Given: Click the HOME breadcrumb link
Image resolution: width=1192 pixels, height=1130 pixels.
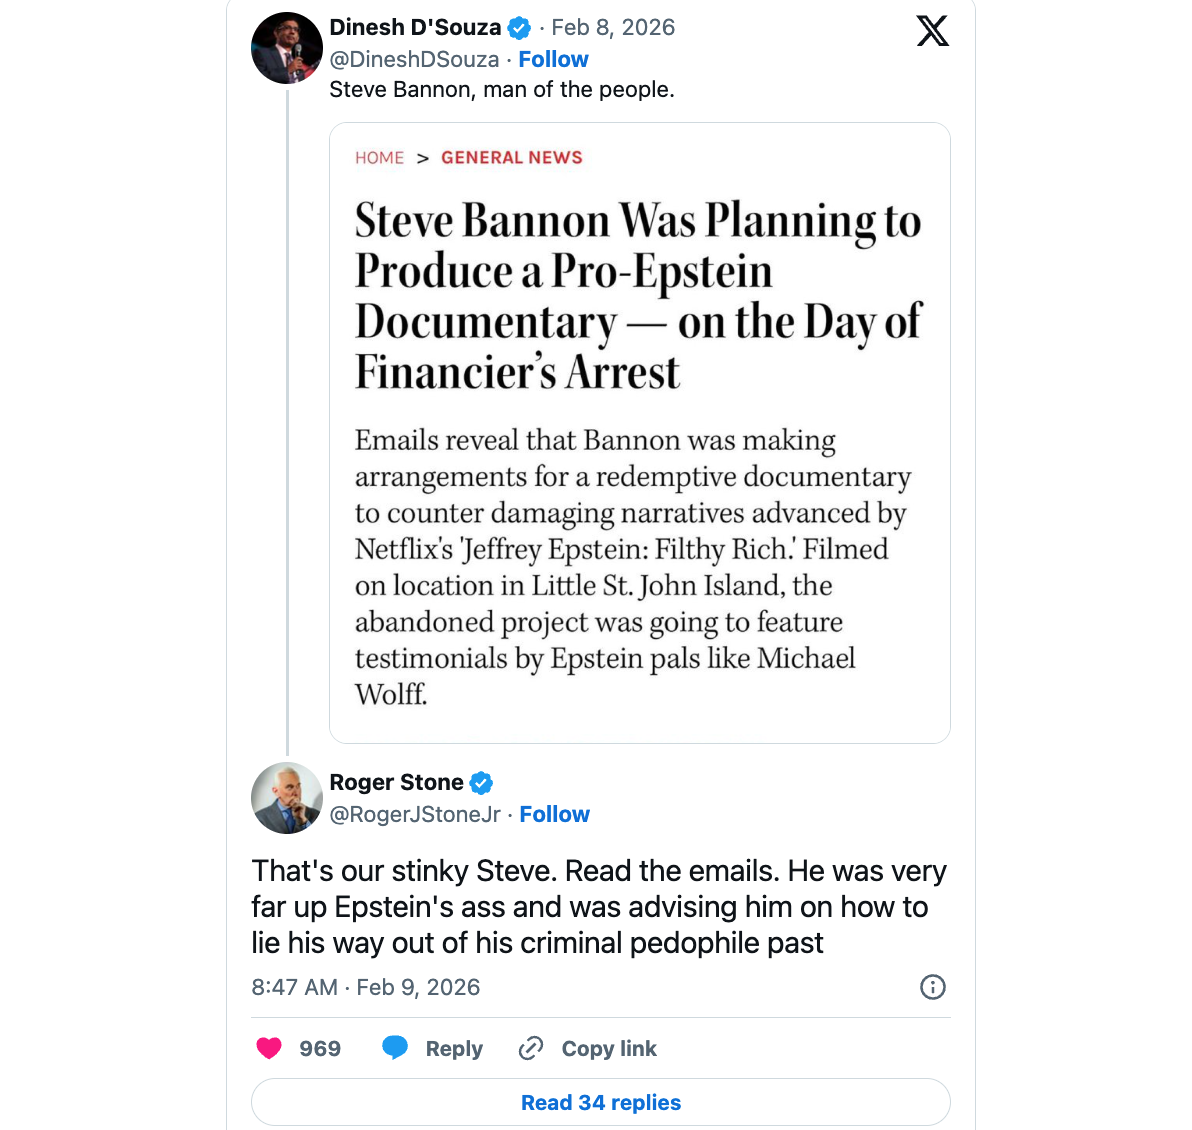Looking at the screenshot, I should 379,157.
